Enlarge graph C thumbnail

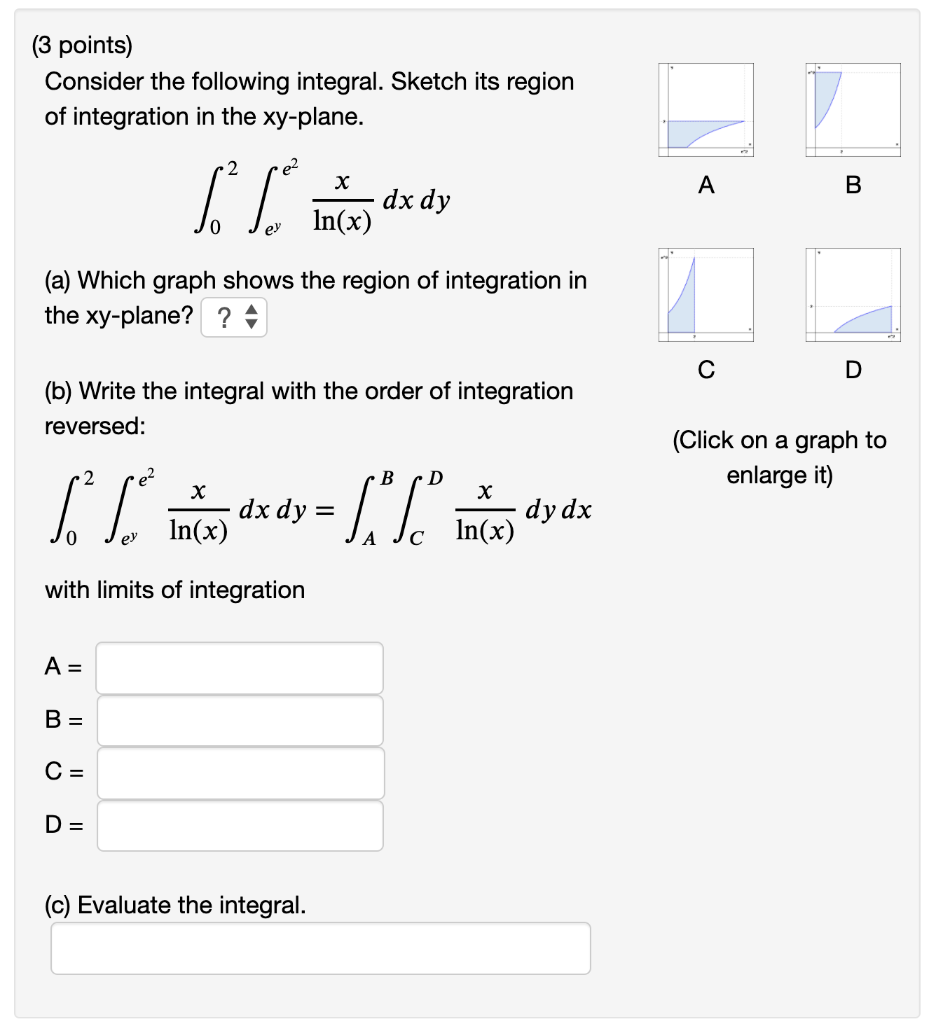pyautogui.click(x=705, y=294)
